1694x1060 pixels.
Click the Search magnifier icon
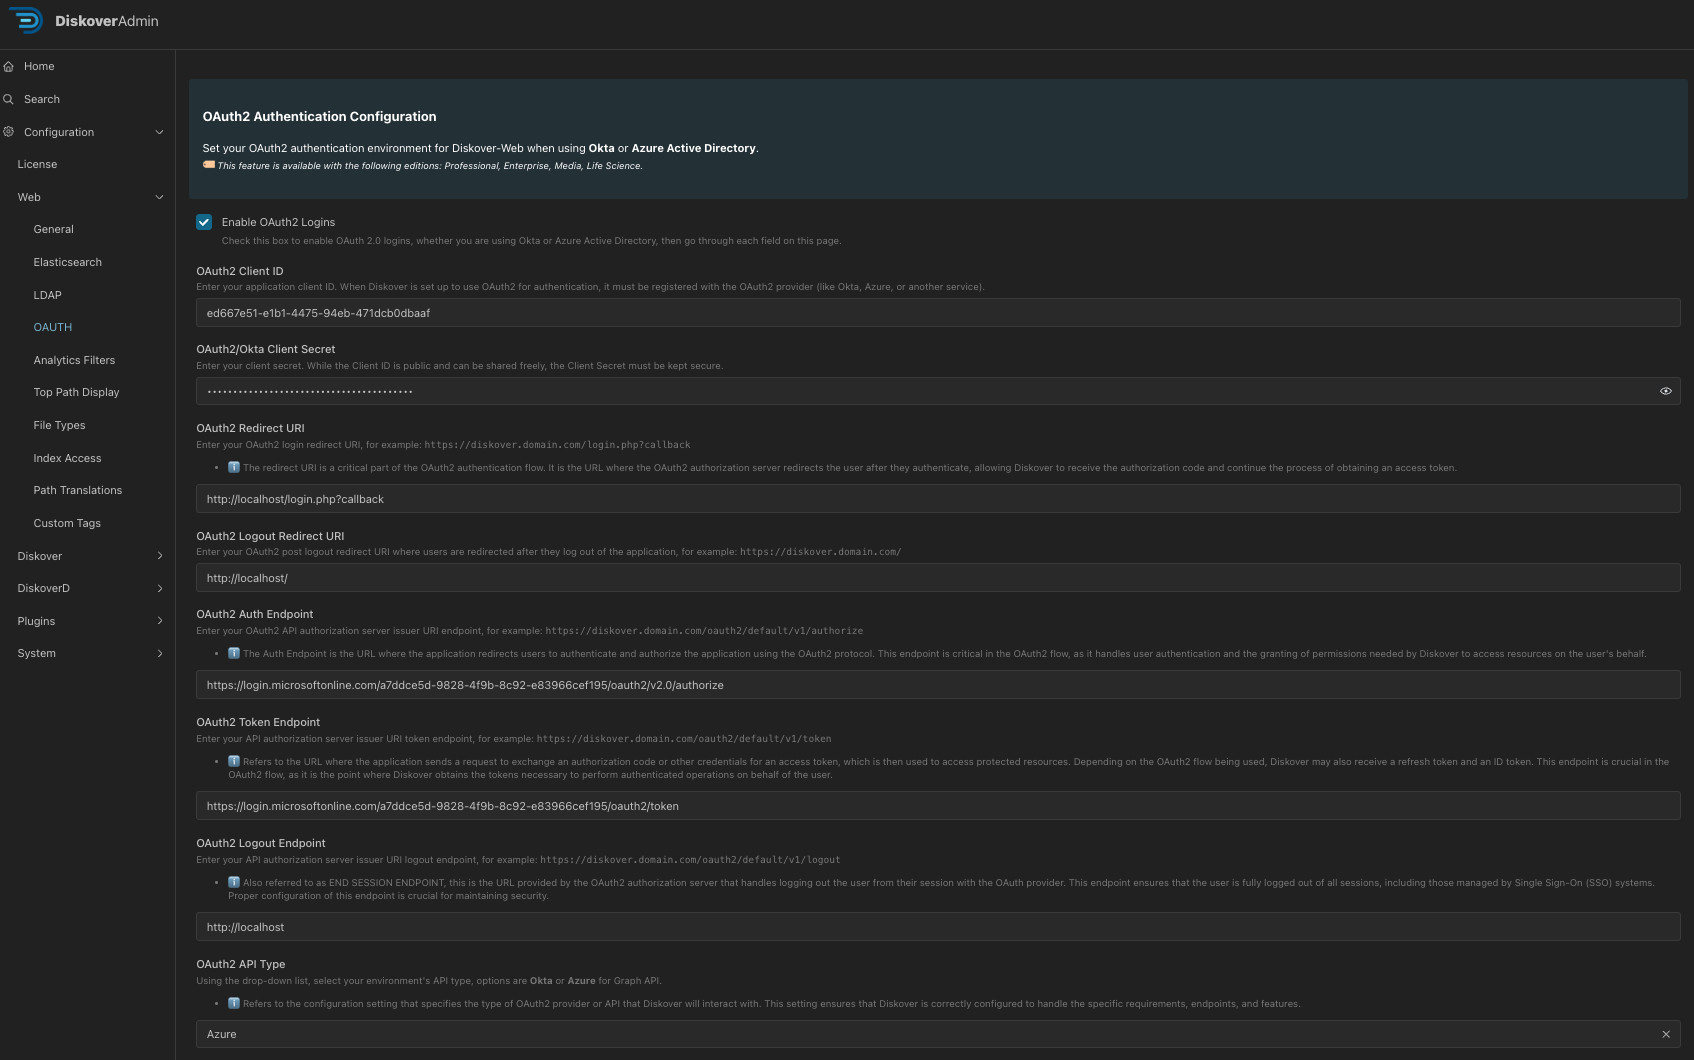tap(8, 99)
